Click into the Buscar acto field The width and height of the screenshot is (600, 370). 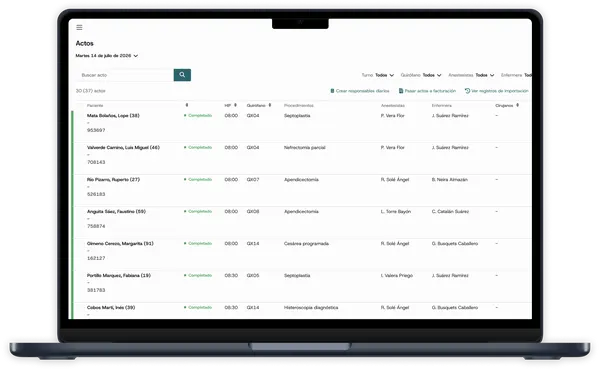coord(125,75)
